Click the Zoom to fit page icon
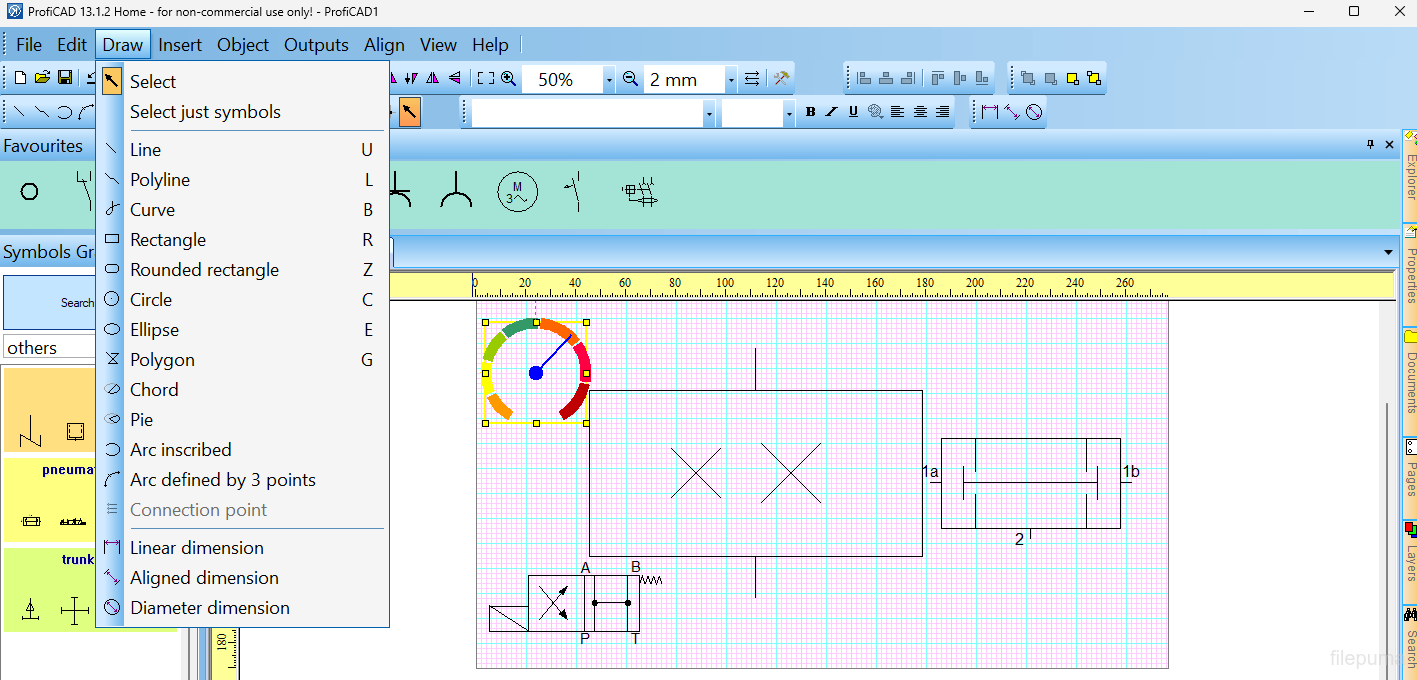The width and height of the screenshot is (1417, 680). 486,79
